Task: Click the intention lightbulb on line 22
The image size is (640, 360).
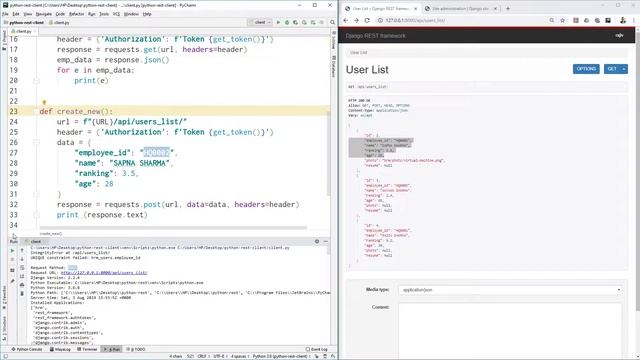Action: coord(44,102)
